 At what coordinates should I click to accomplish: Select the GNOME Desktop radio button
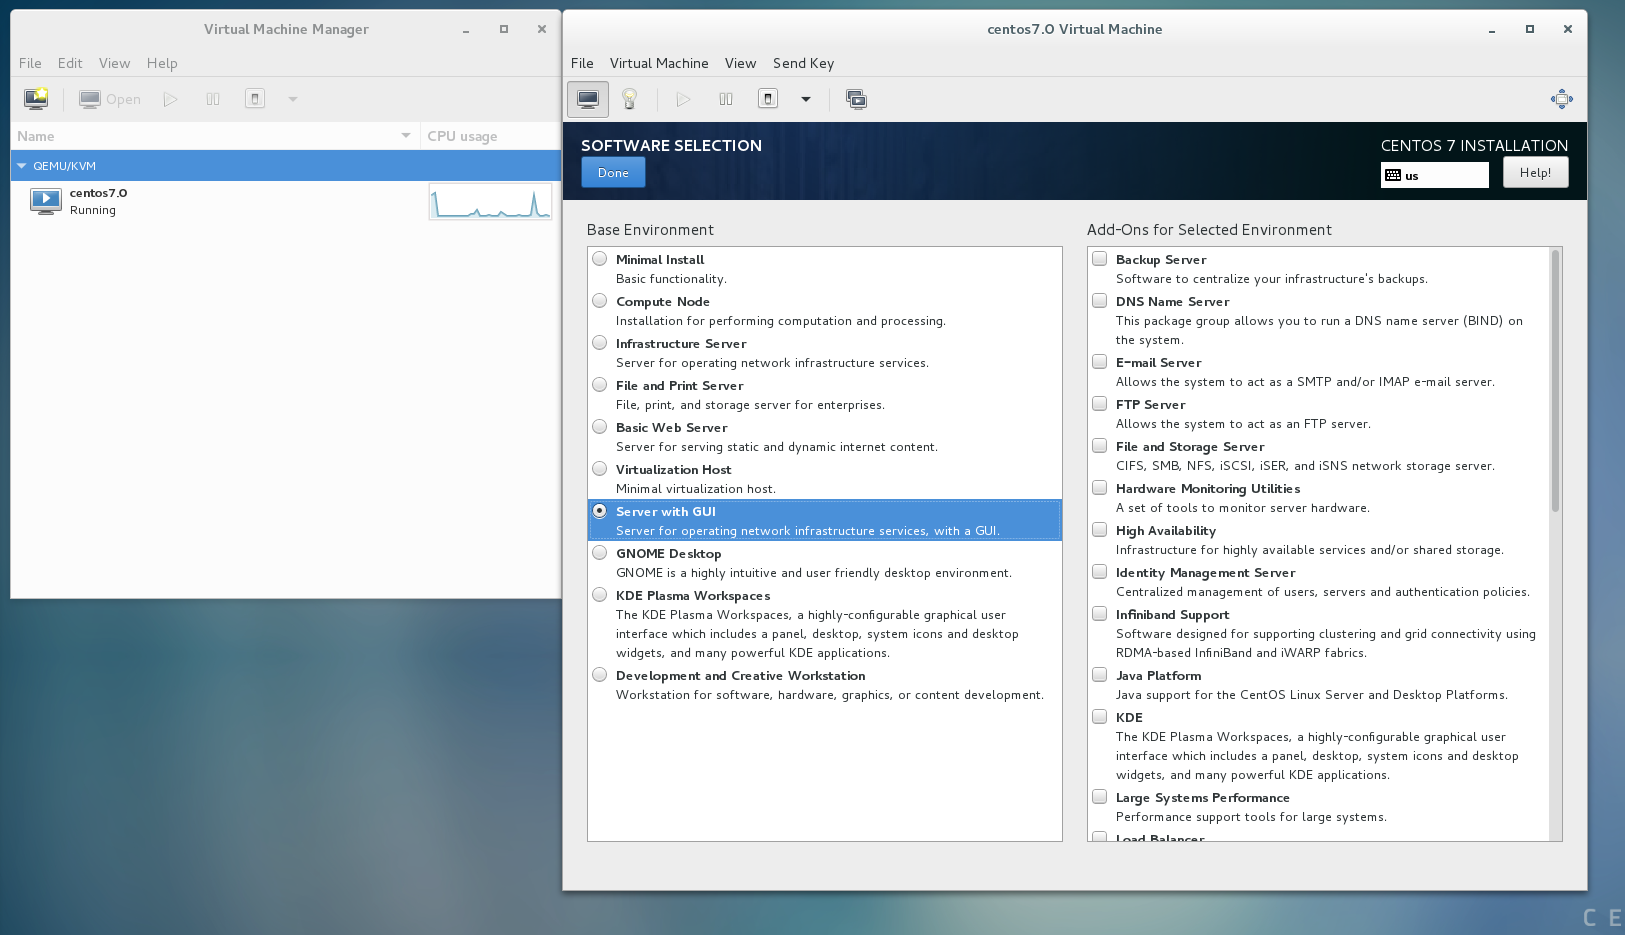click(600, 553)
